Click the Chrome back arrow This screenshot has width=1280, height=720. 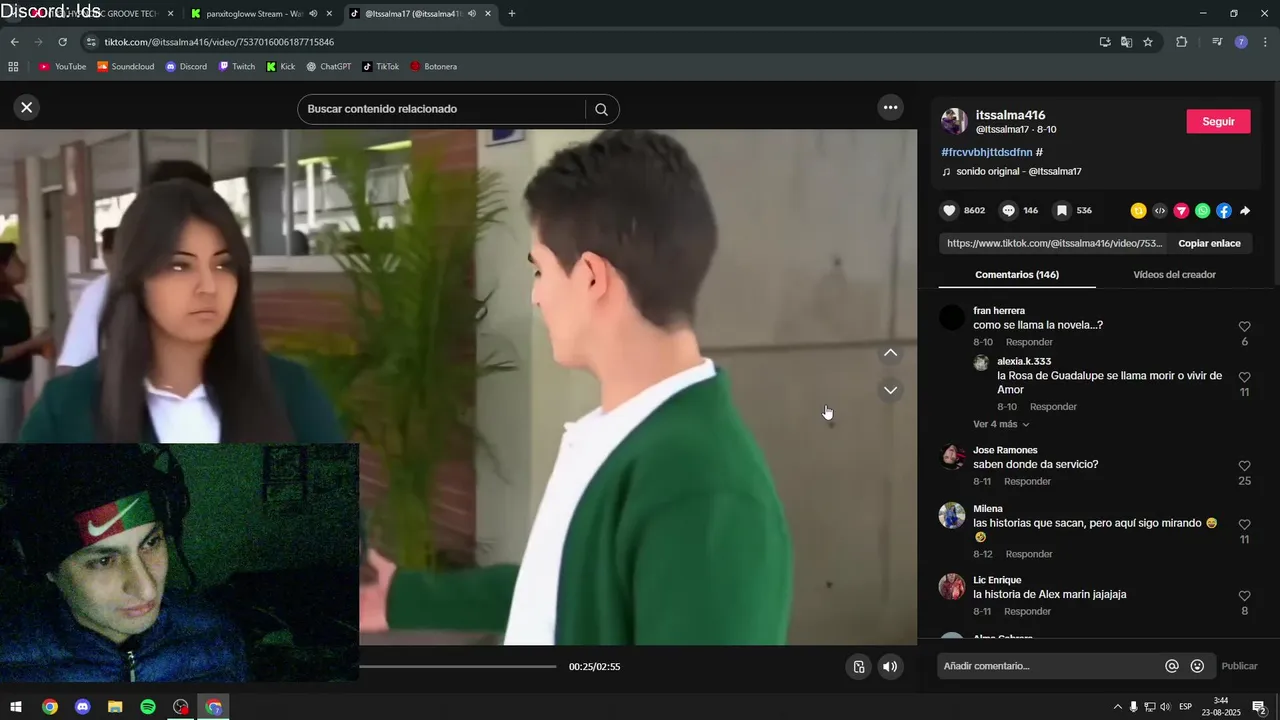(14, 42)
